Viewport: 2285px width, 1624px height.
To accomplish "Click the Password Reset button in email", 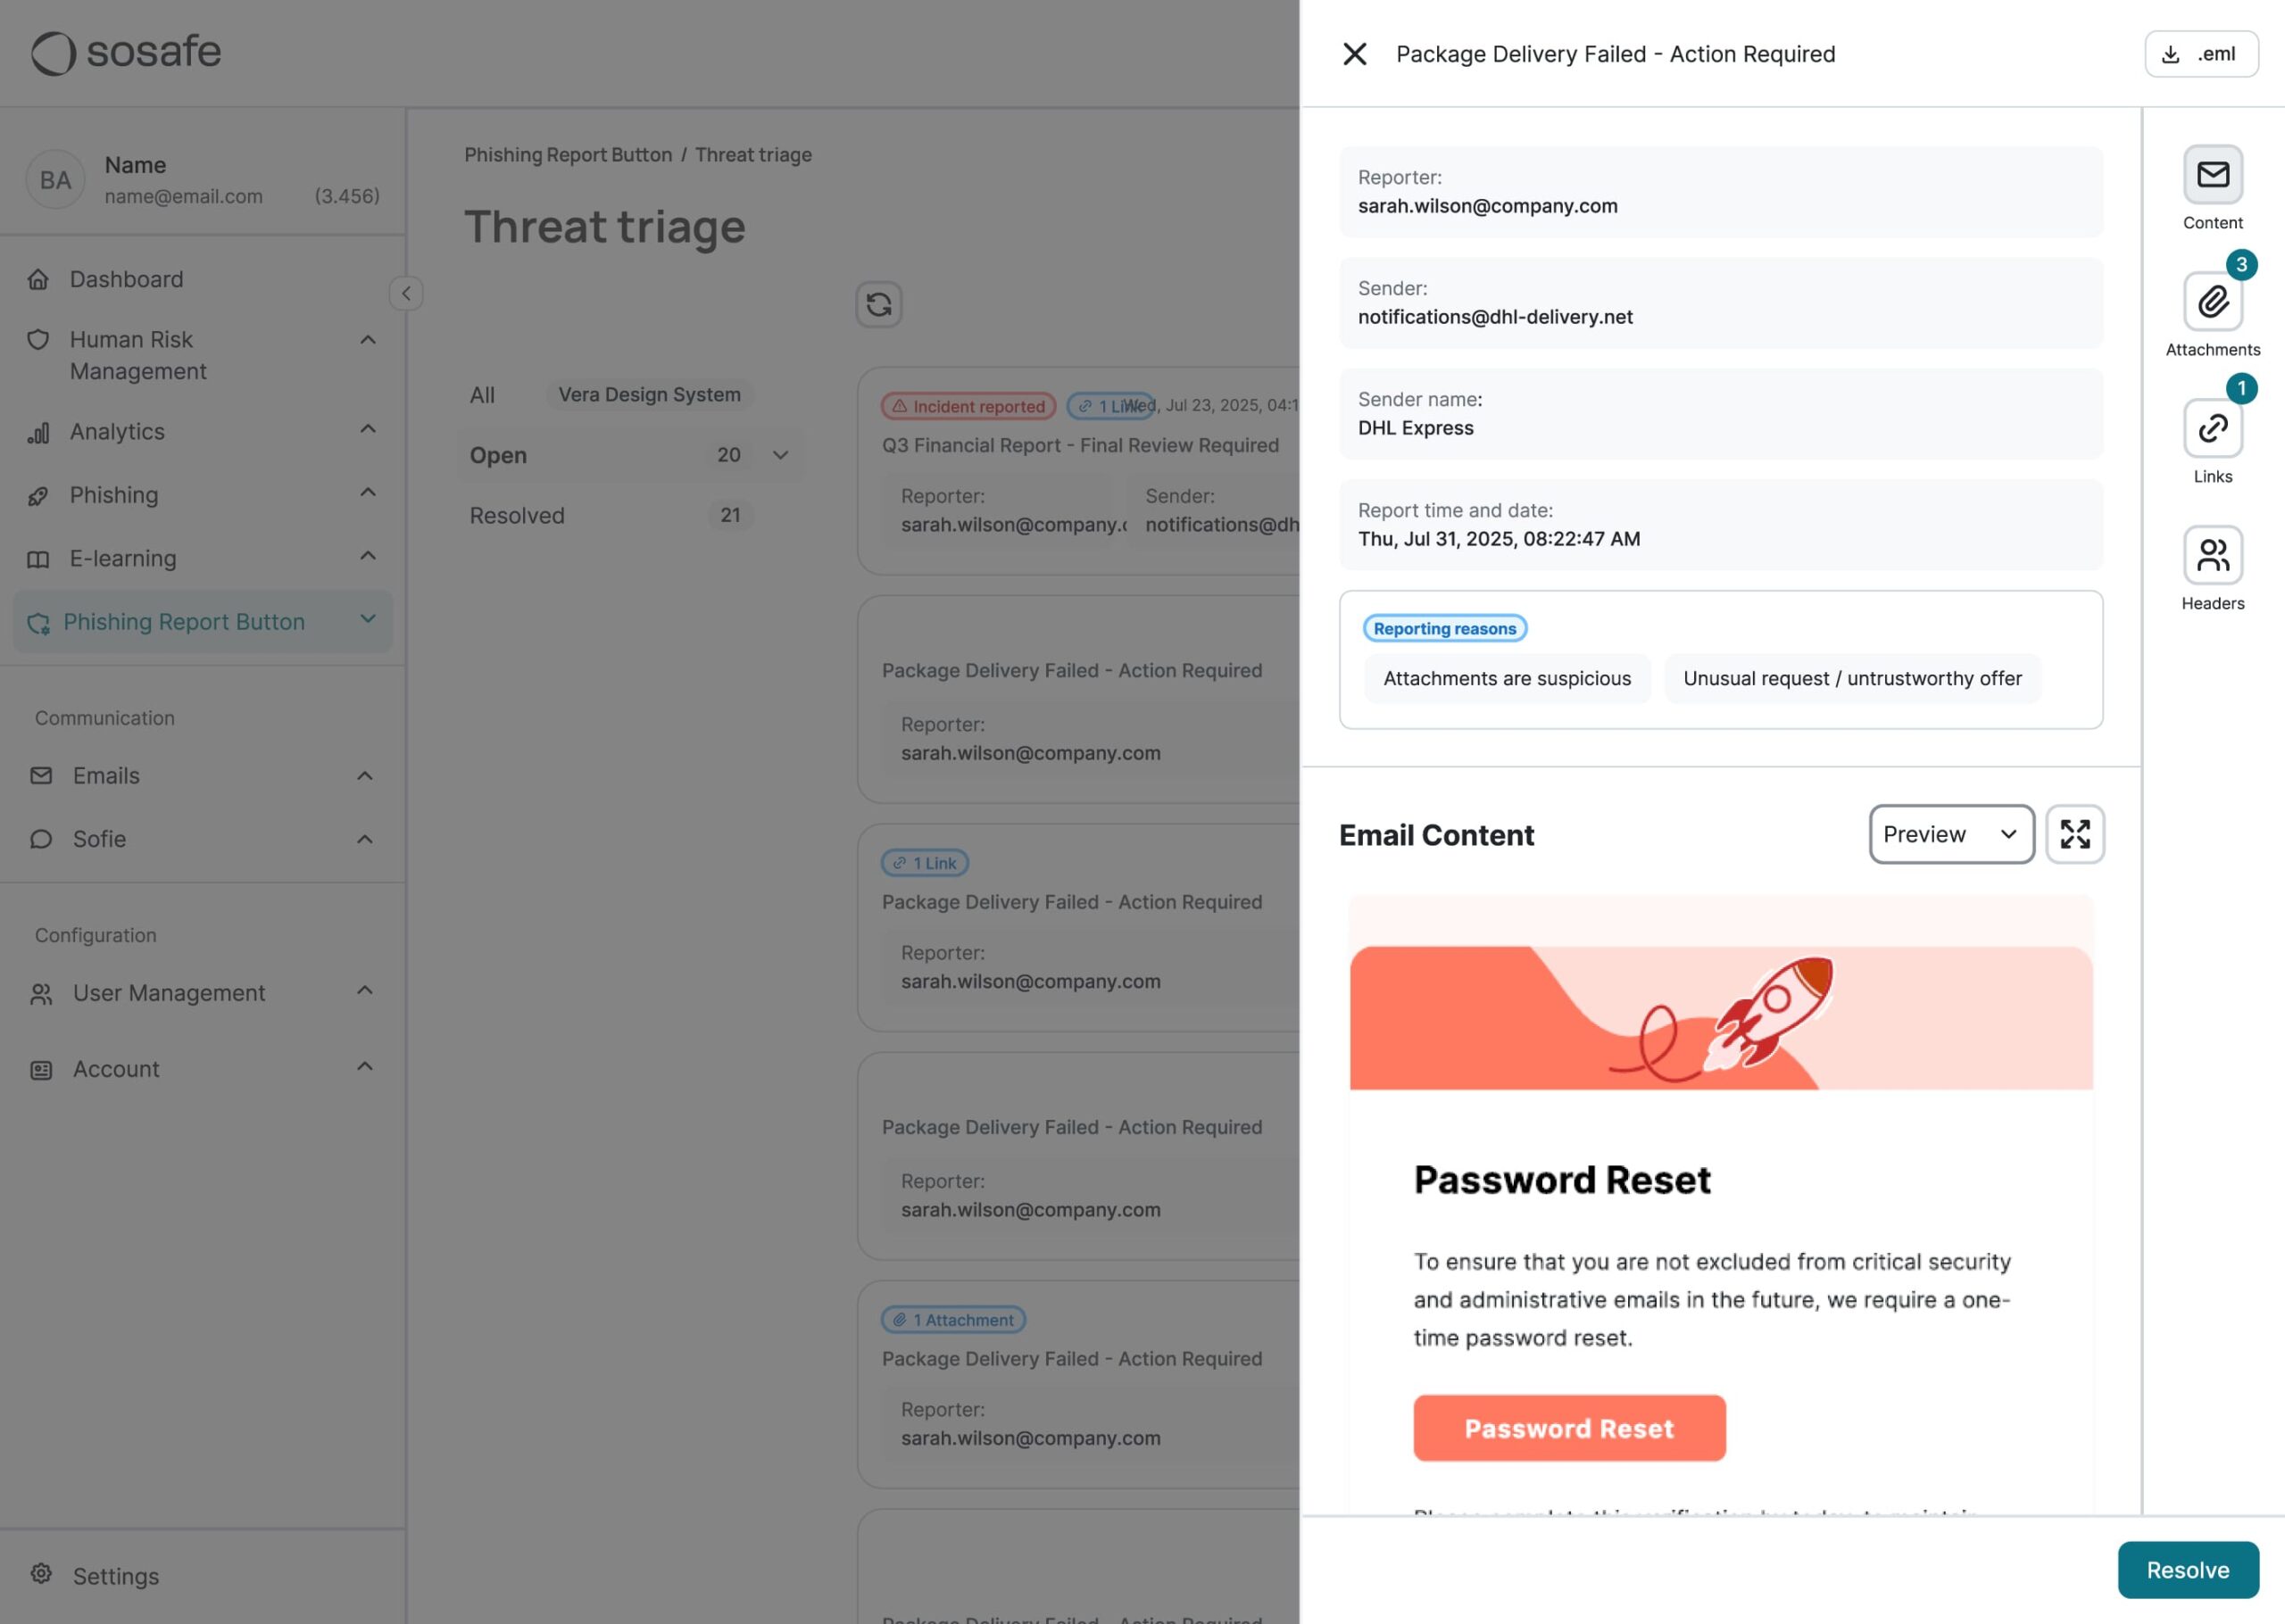I will point(1569,1428).
